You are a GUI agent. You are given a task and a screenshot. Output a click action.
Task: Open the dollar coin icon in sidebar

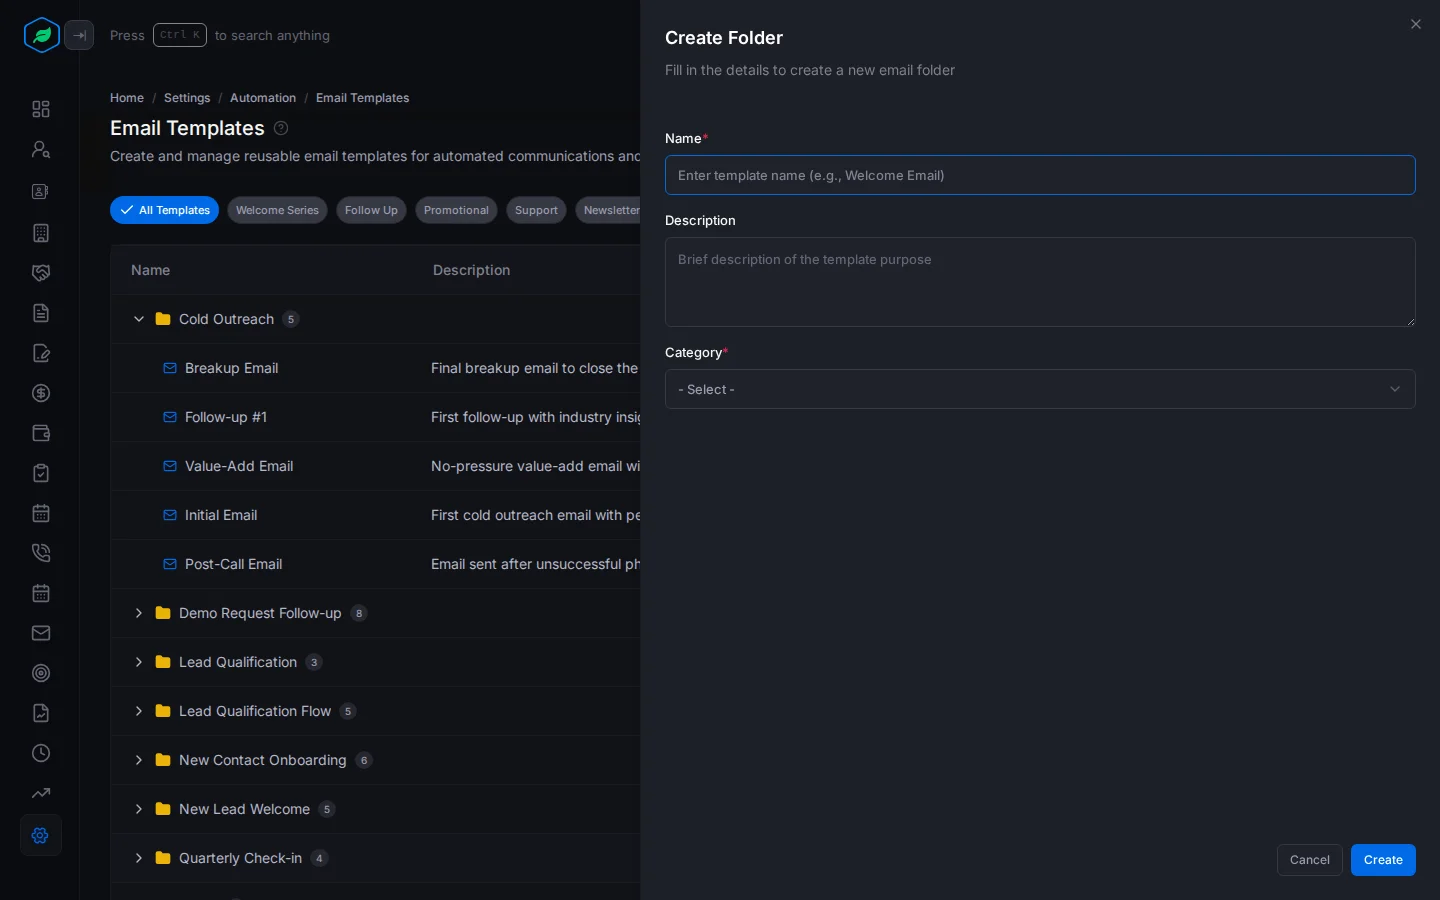pos(41,393)
